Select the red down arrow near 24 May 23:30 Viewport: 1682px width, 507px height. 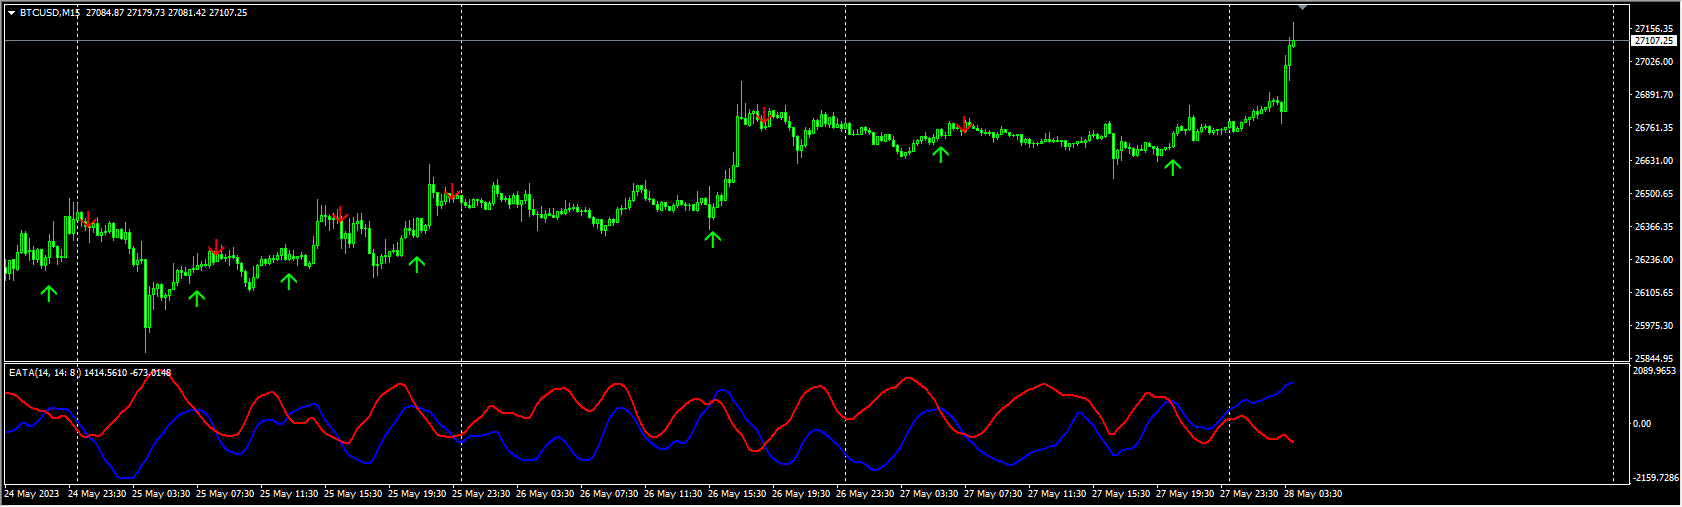coord(88,219)
